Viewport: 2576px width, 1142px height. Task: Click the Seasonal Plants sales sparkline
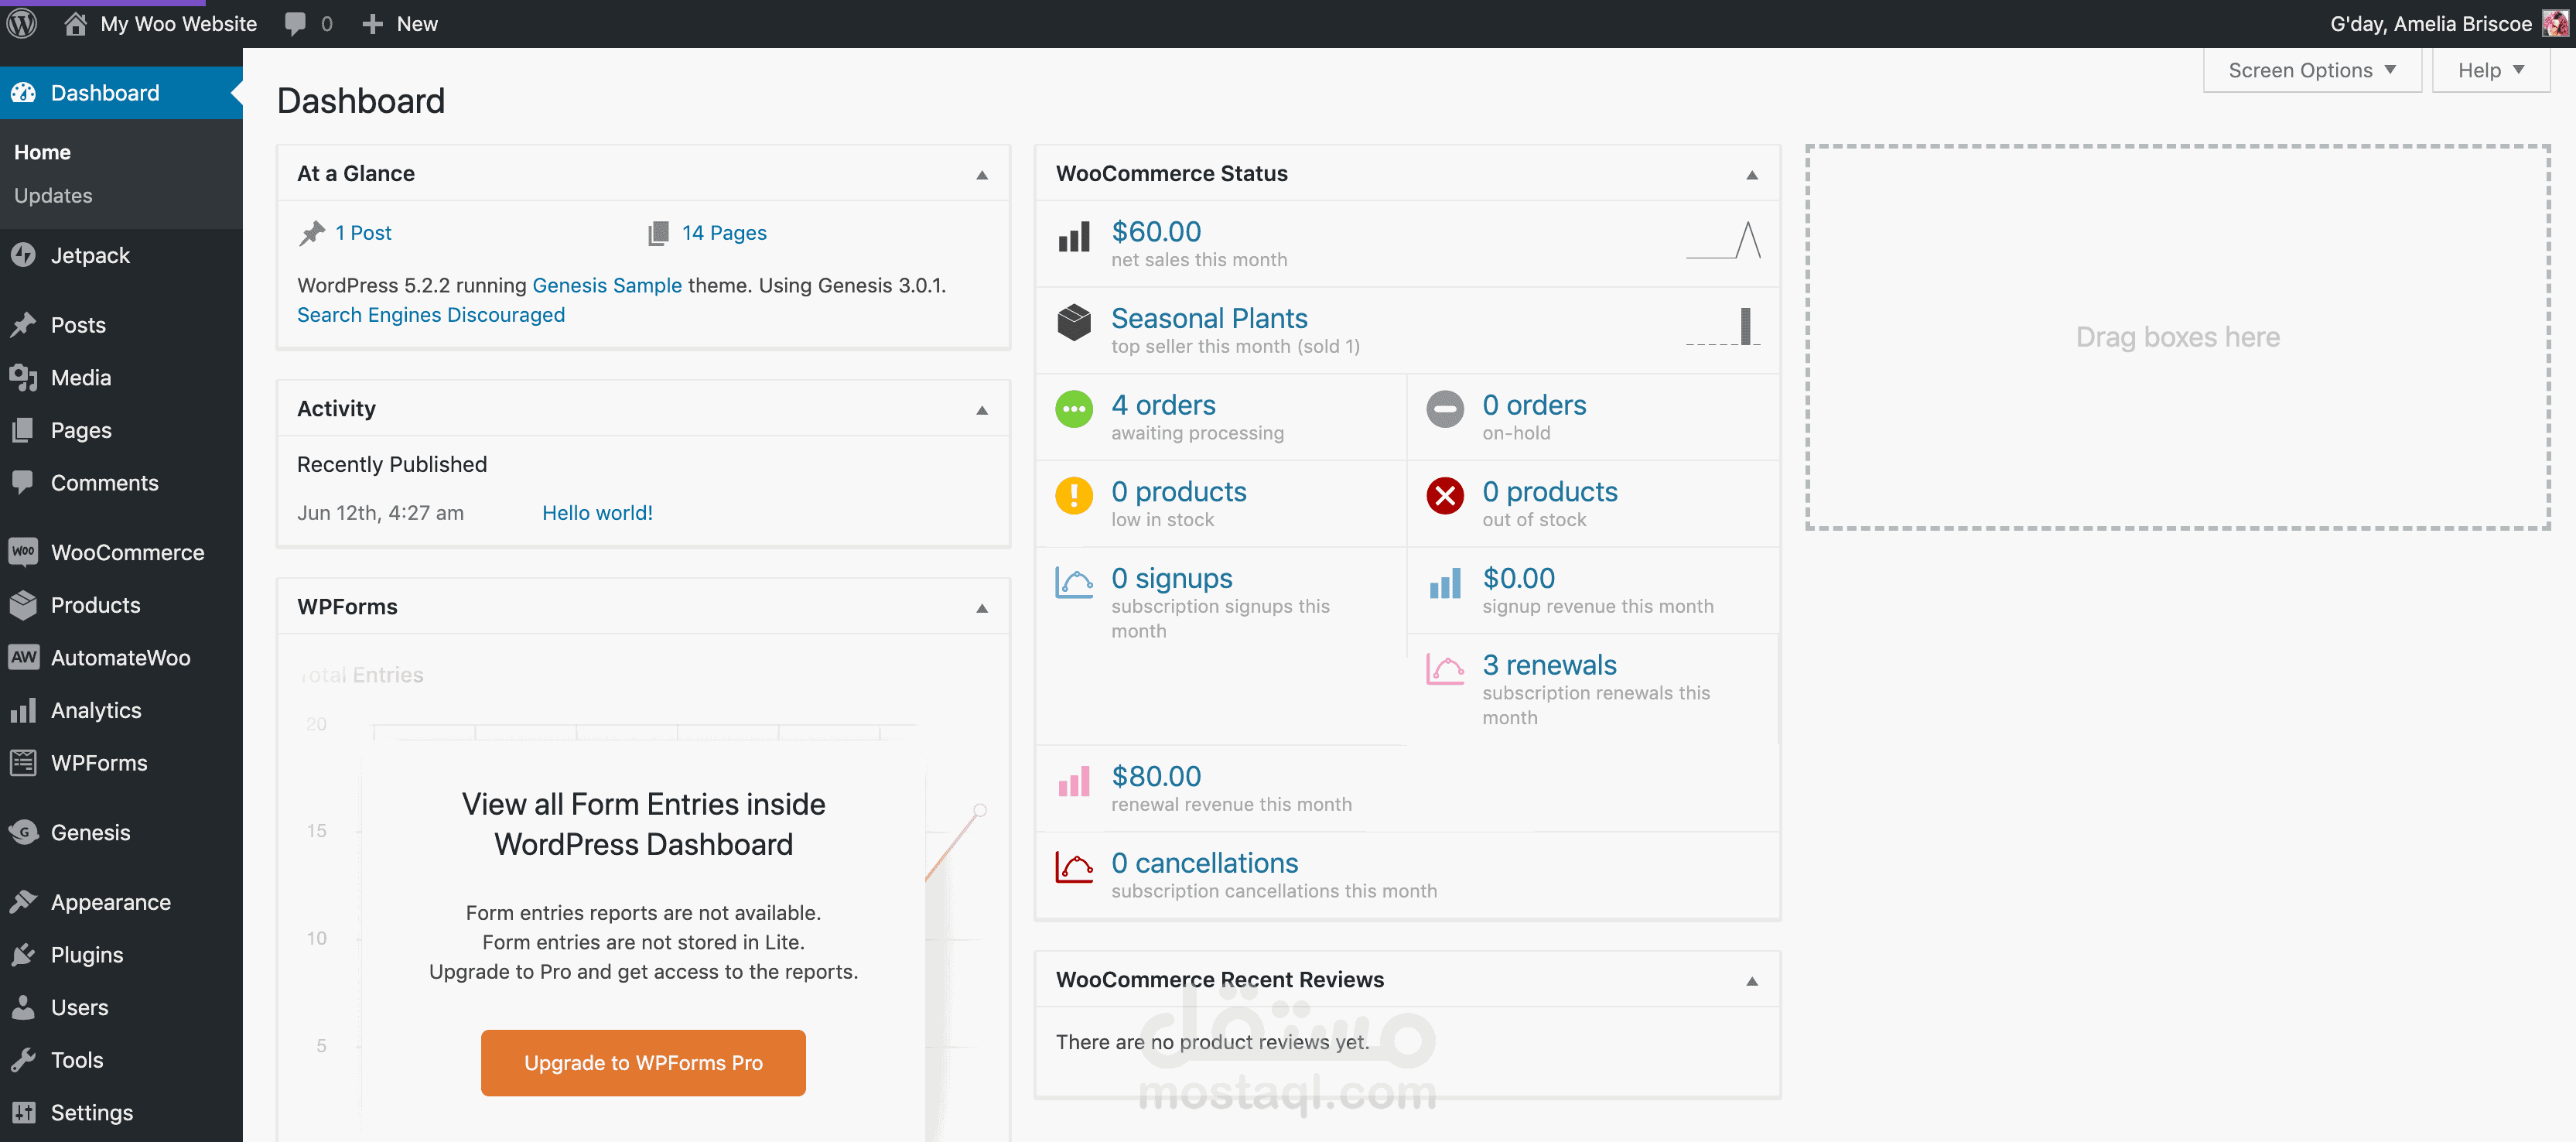(1723, 327)
